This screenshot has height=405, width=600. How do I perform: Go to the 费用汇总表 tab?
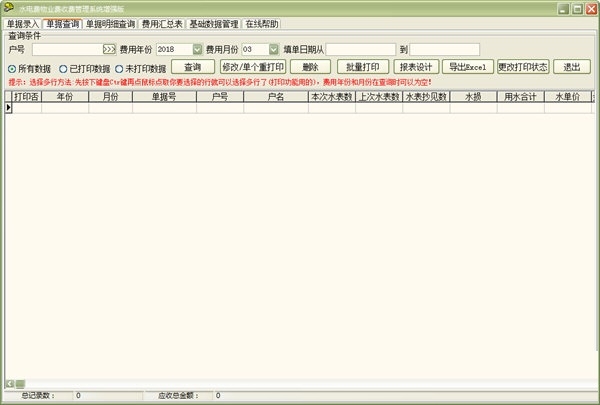coord(162,24)
